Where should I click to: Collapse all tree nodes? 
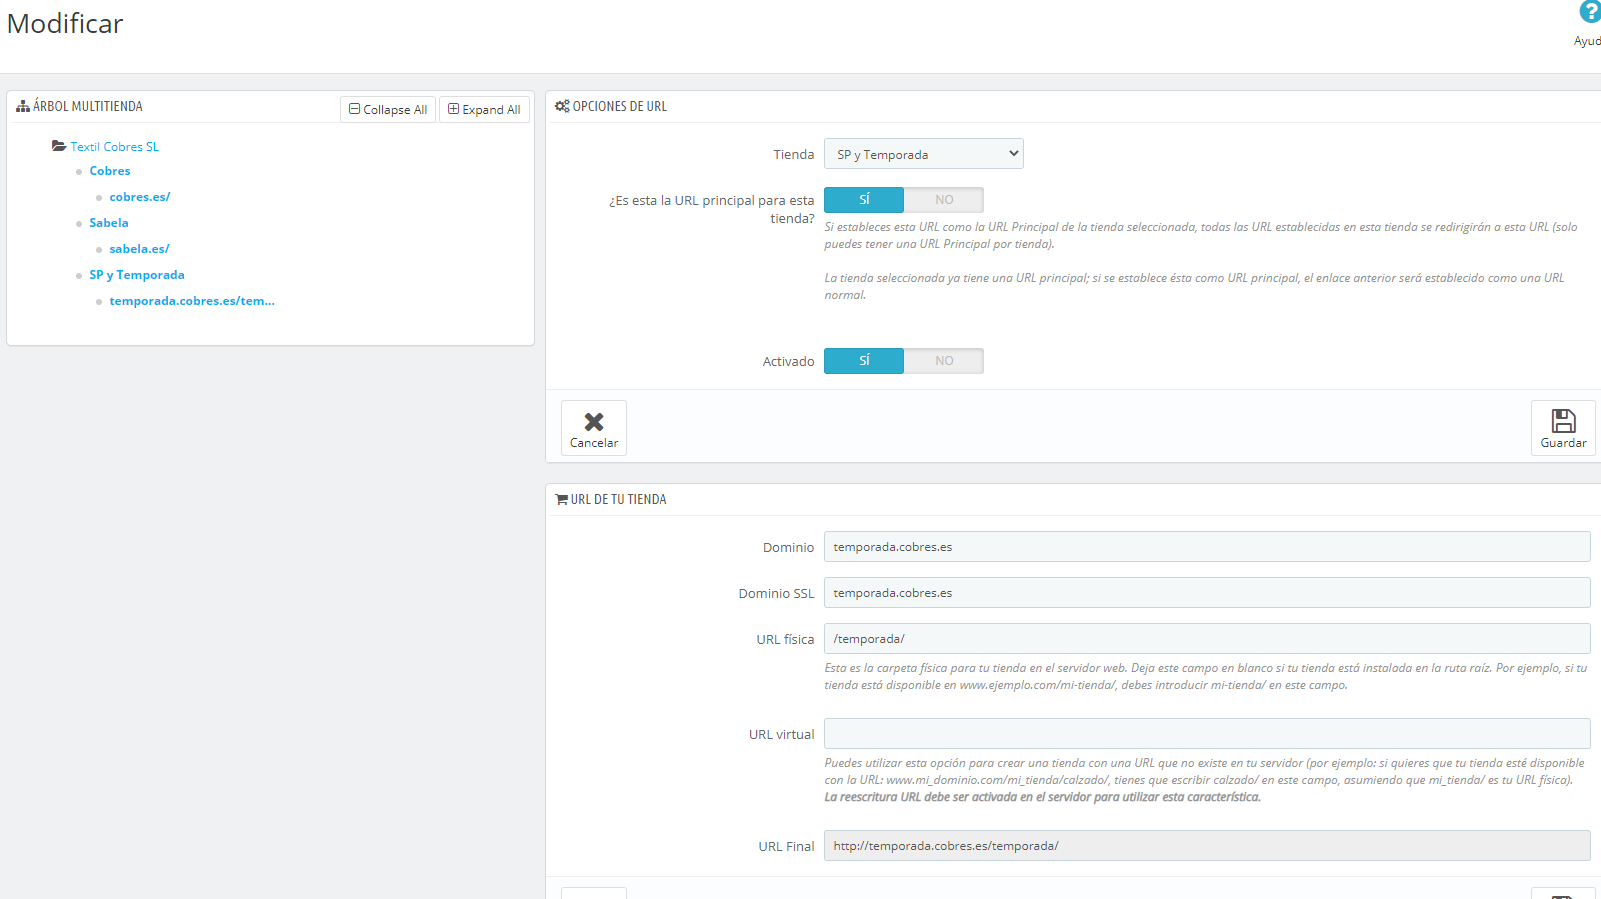pyautogui.click(x=388, y=109)
